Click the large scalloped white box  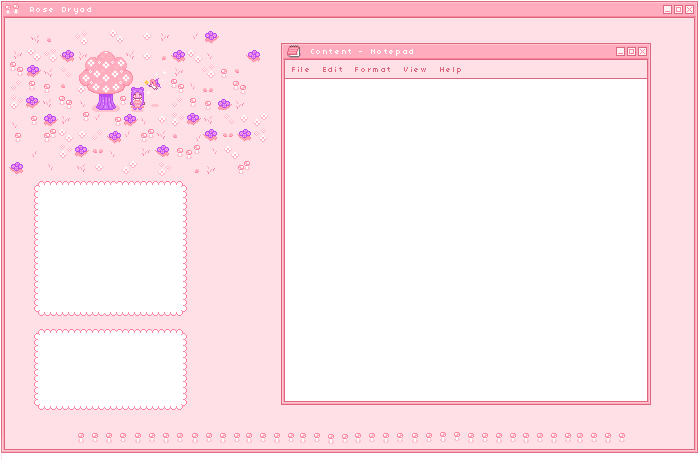pos(110,248)
